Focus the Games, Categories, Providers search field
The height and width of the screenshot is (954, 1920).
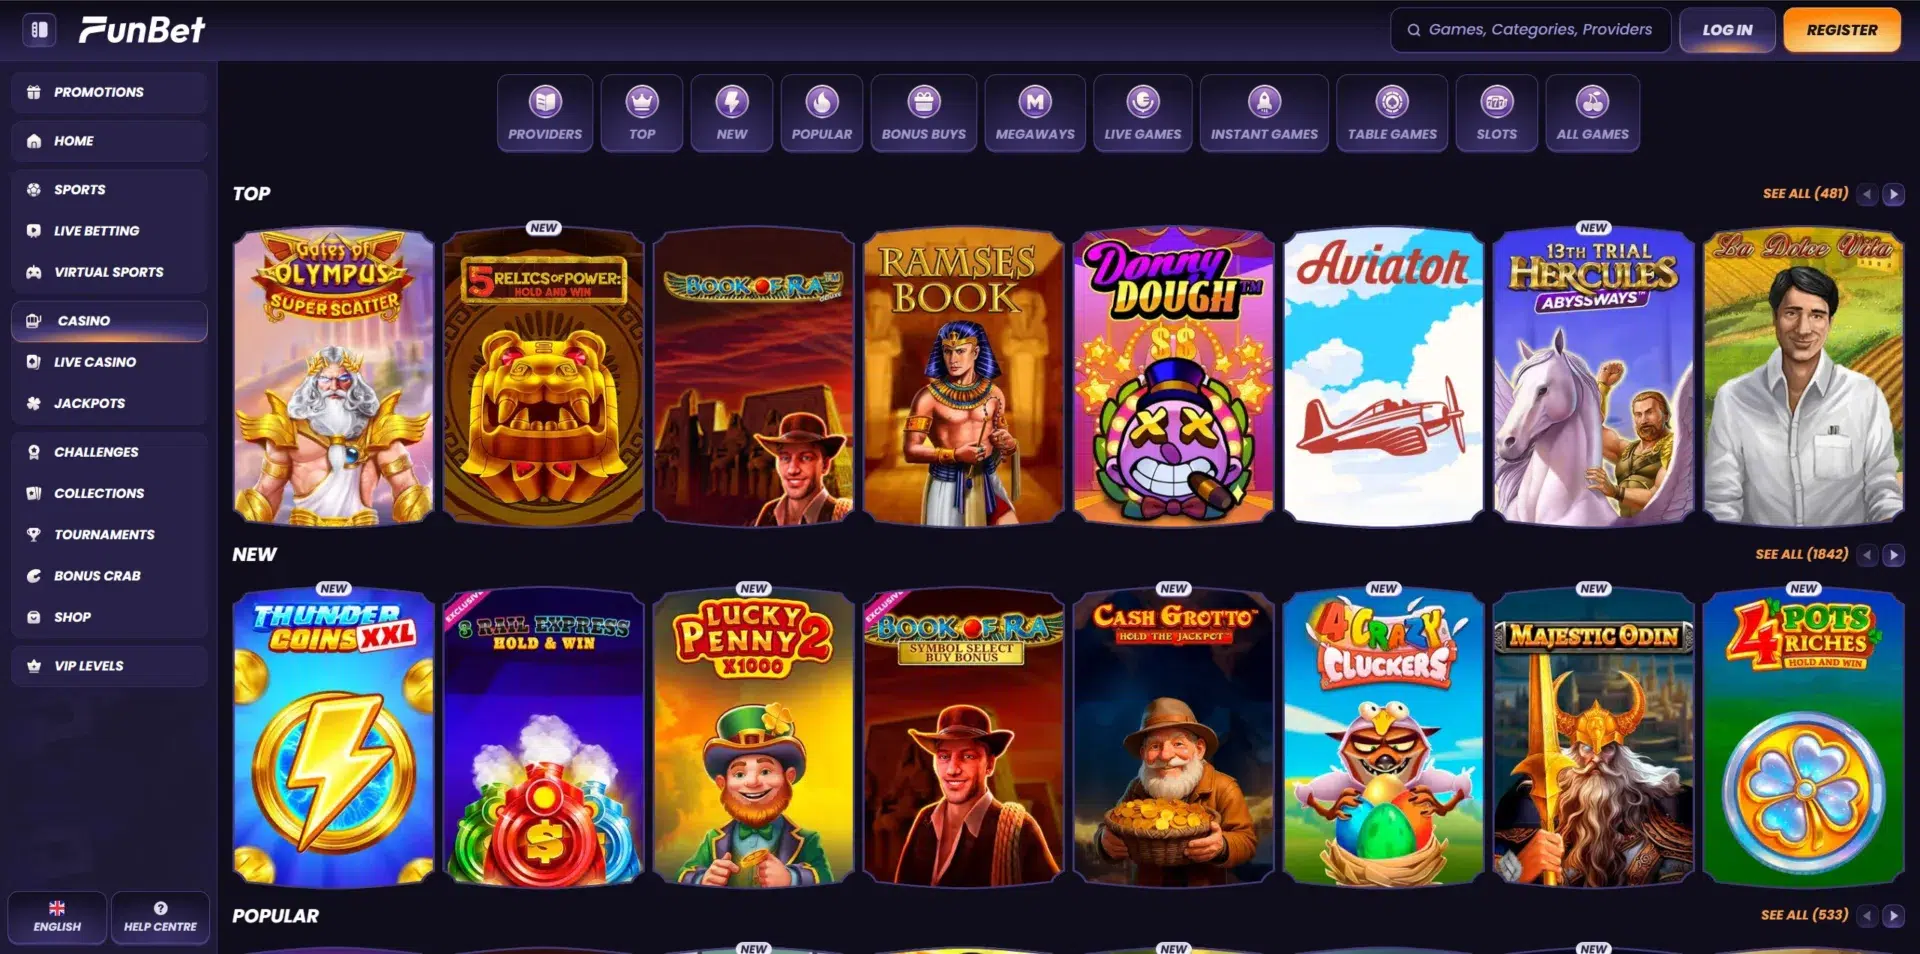click(1530, 30)
